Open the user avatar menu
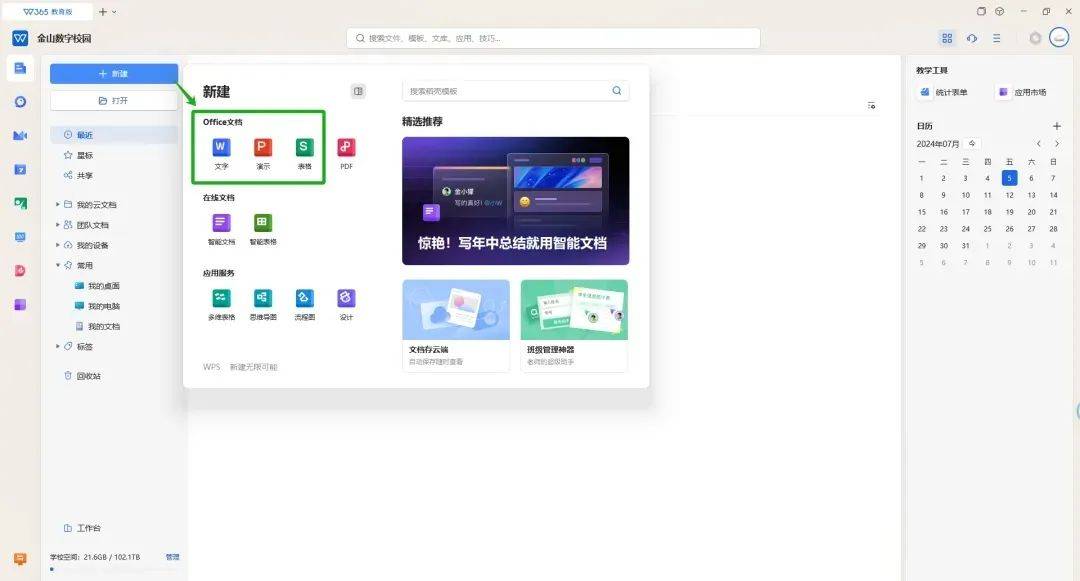1080x581 pixels. [x=1059, y=37]
